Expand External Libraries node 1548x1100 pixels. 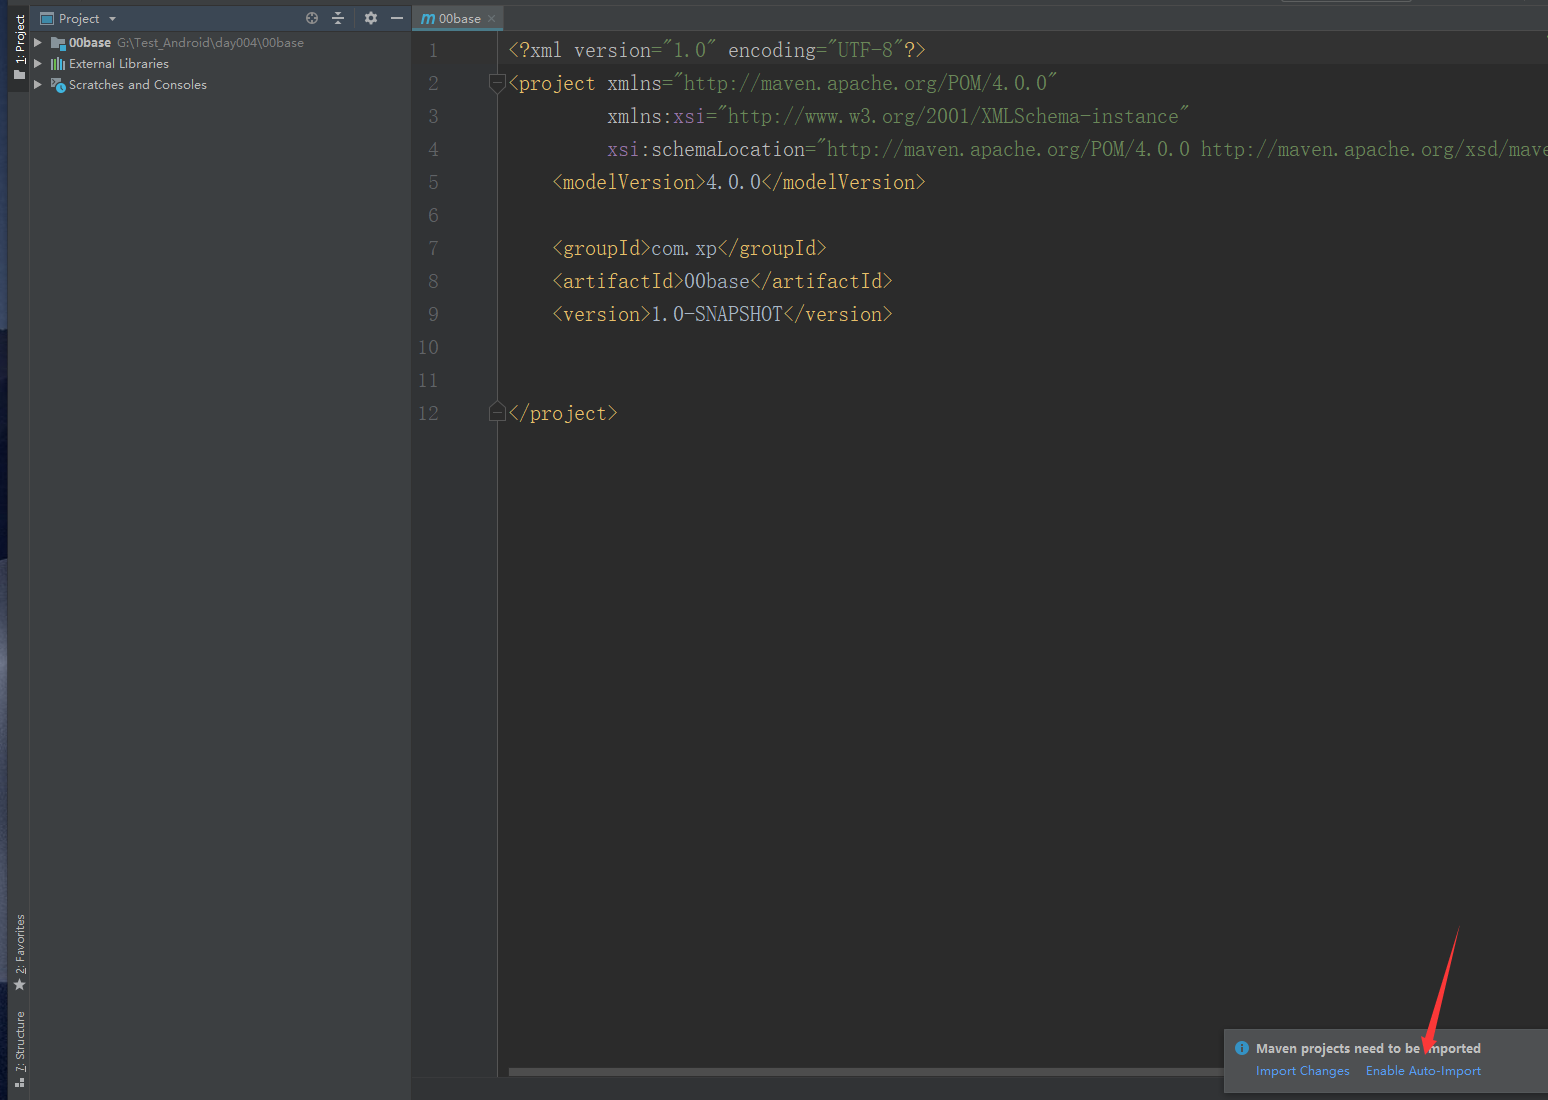(x=38, y=63)
